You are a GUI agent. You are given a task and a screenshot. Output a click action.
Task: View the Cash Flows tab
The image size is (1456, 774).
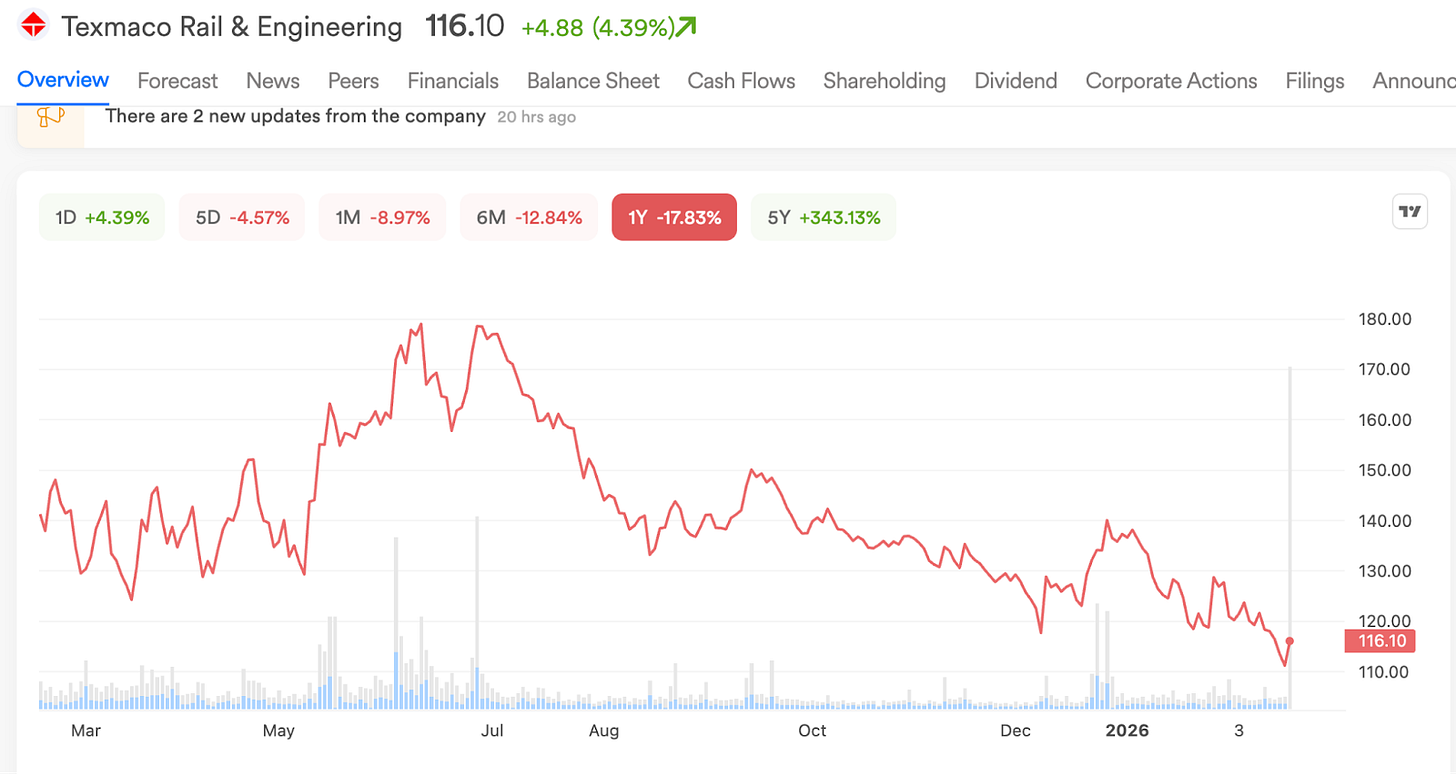pos(741,81)
